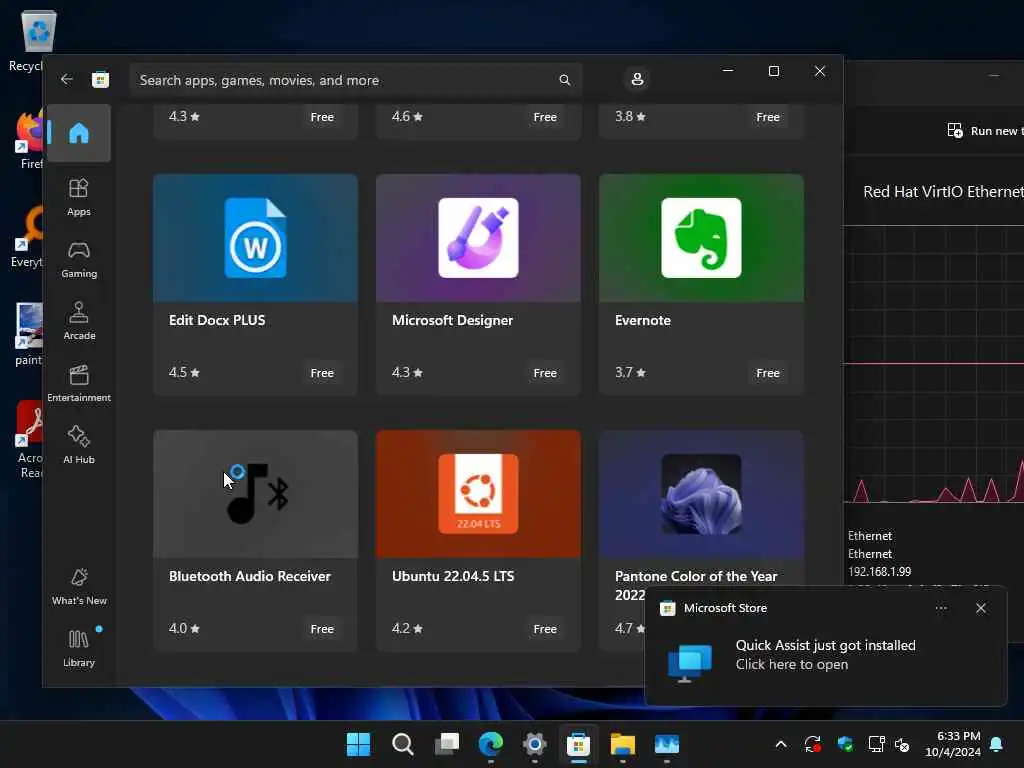The image size is (1024, 768).
Task: Click the Microsoft Store logo icon
Action: 101,80
